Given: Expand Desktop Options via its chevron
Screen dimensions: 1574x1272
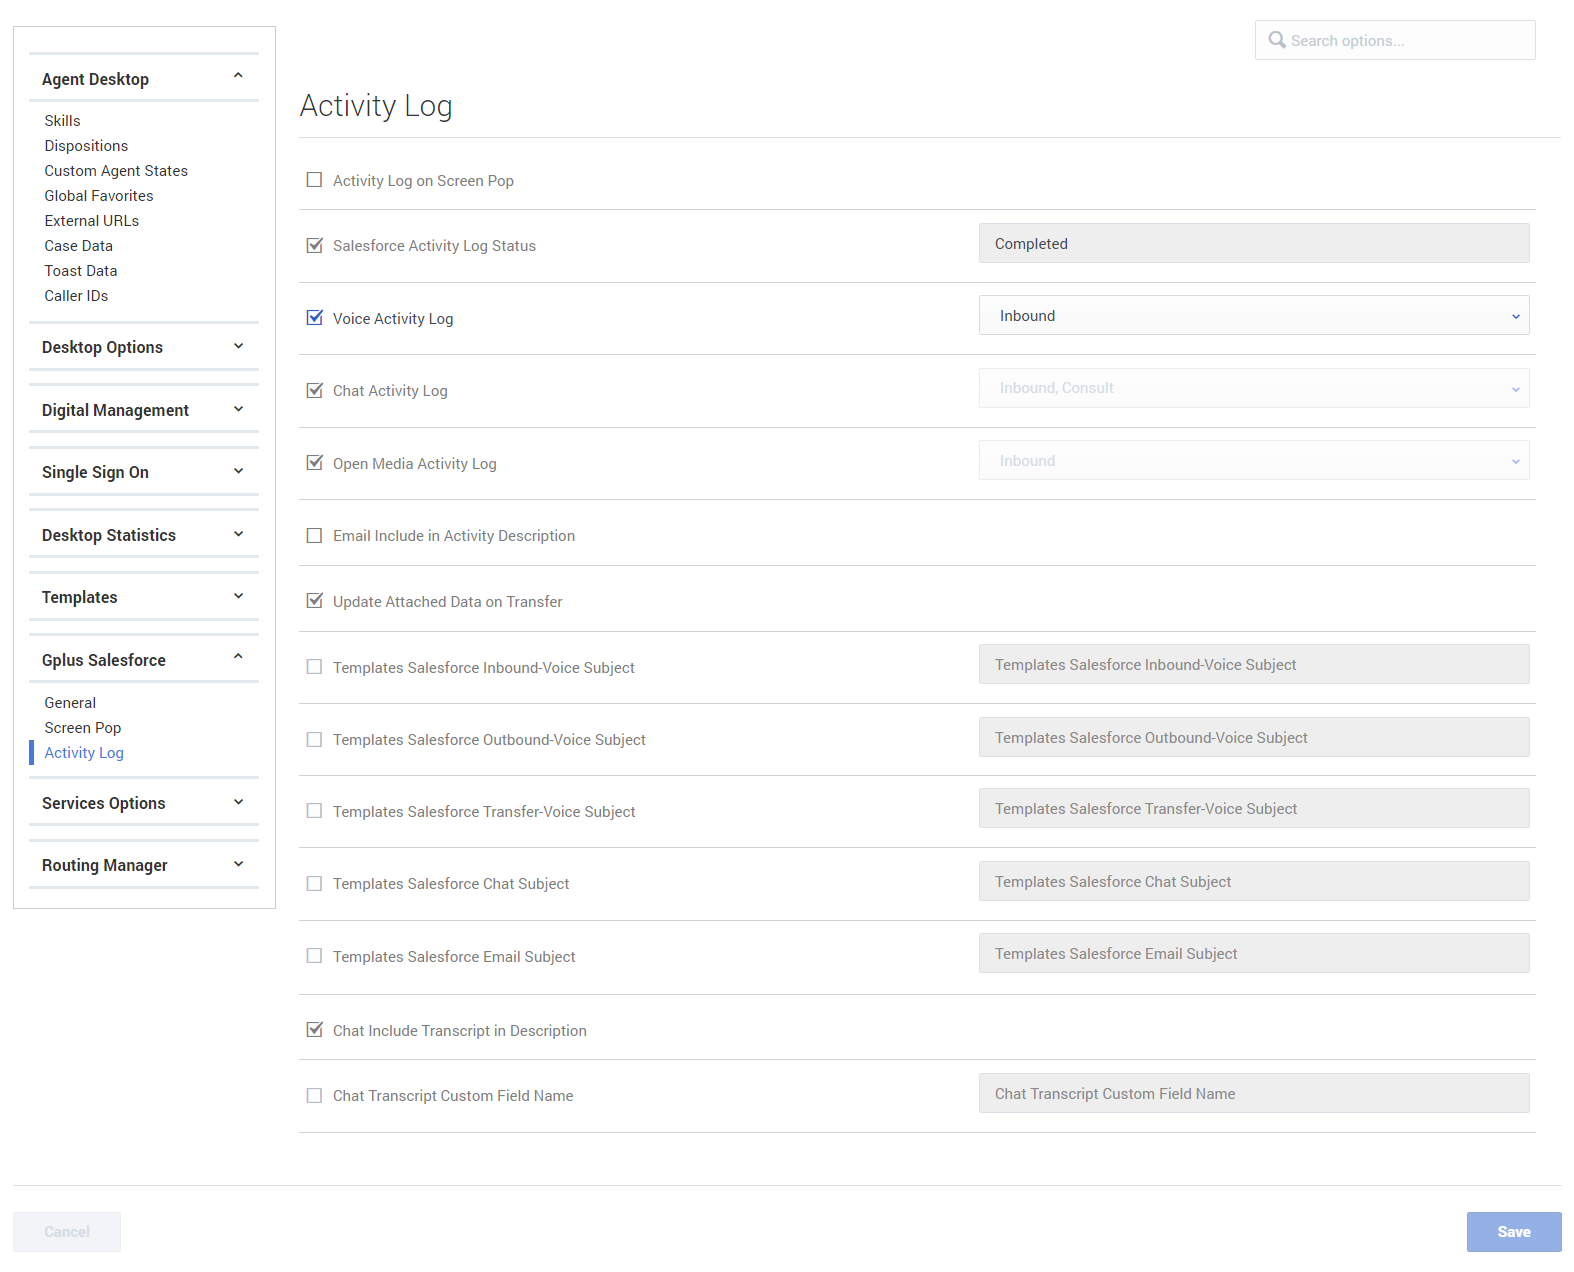Looking at the screenshot, I should point(238,346).
